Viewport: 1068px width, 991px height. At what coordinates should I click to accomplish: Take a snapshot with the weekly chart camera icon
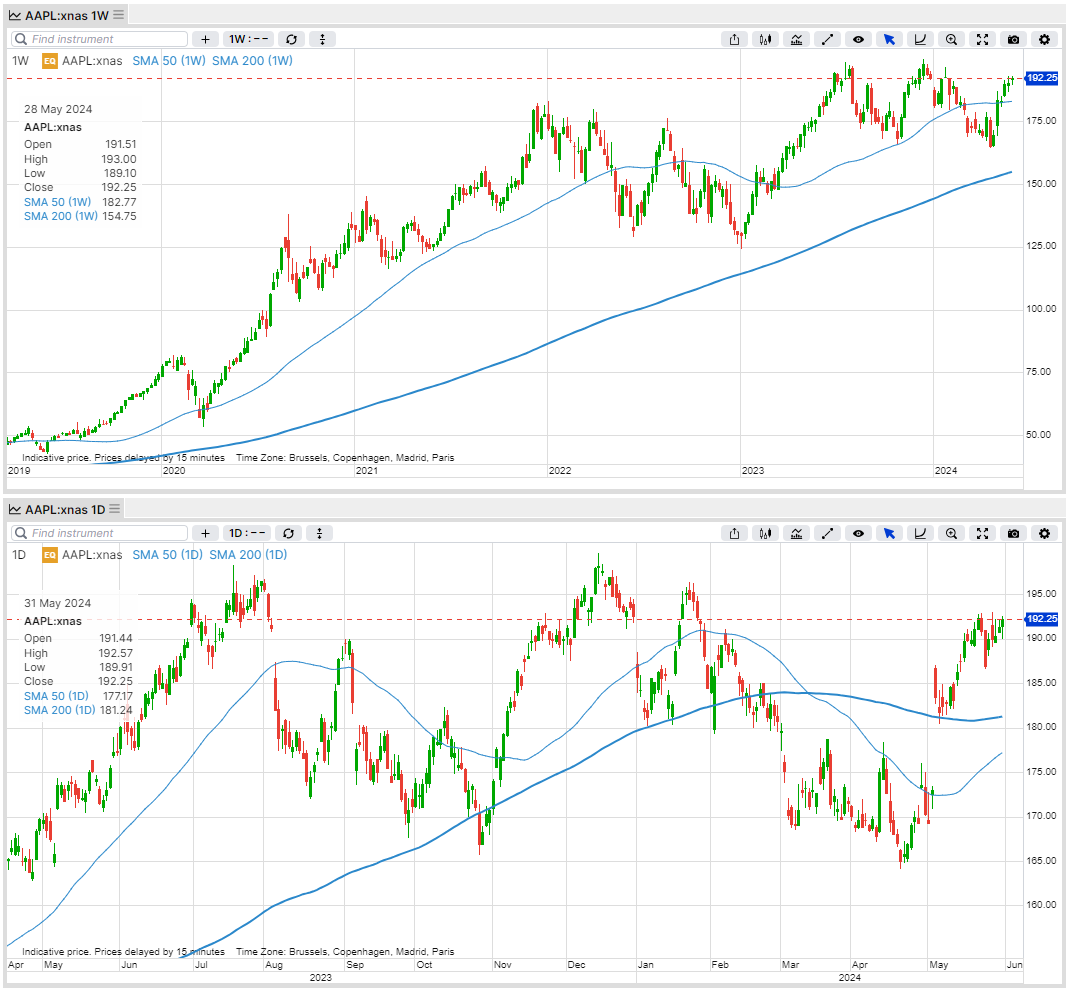[x=1013, y=39]
